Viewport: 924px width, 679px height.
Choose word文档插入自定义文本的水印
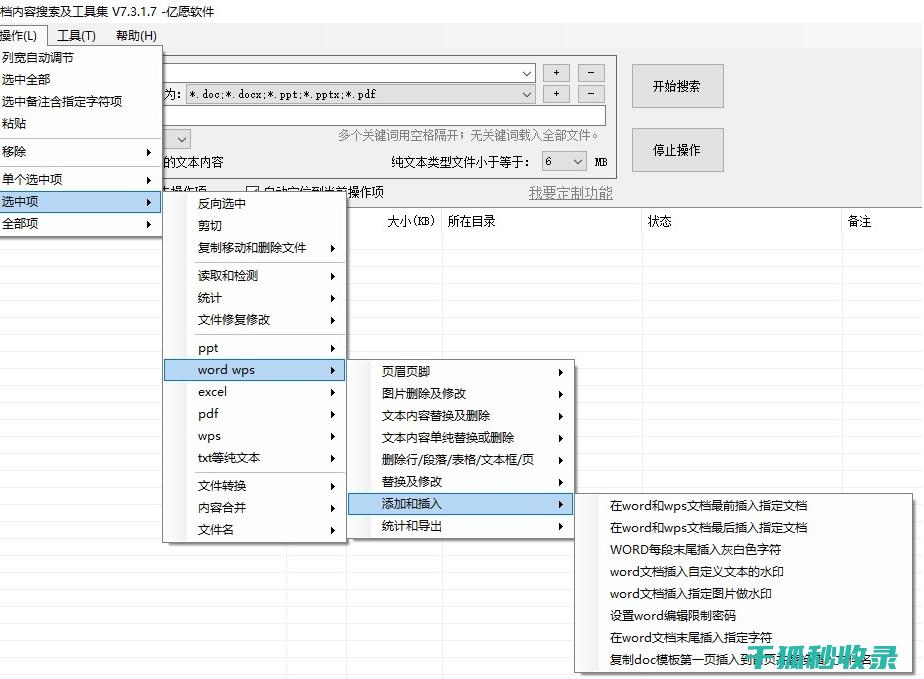744,572
